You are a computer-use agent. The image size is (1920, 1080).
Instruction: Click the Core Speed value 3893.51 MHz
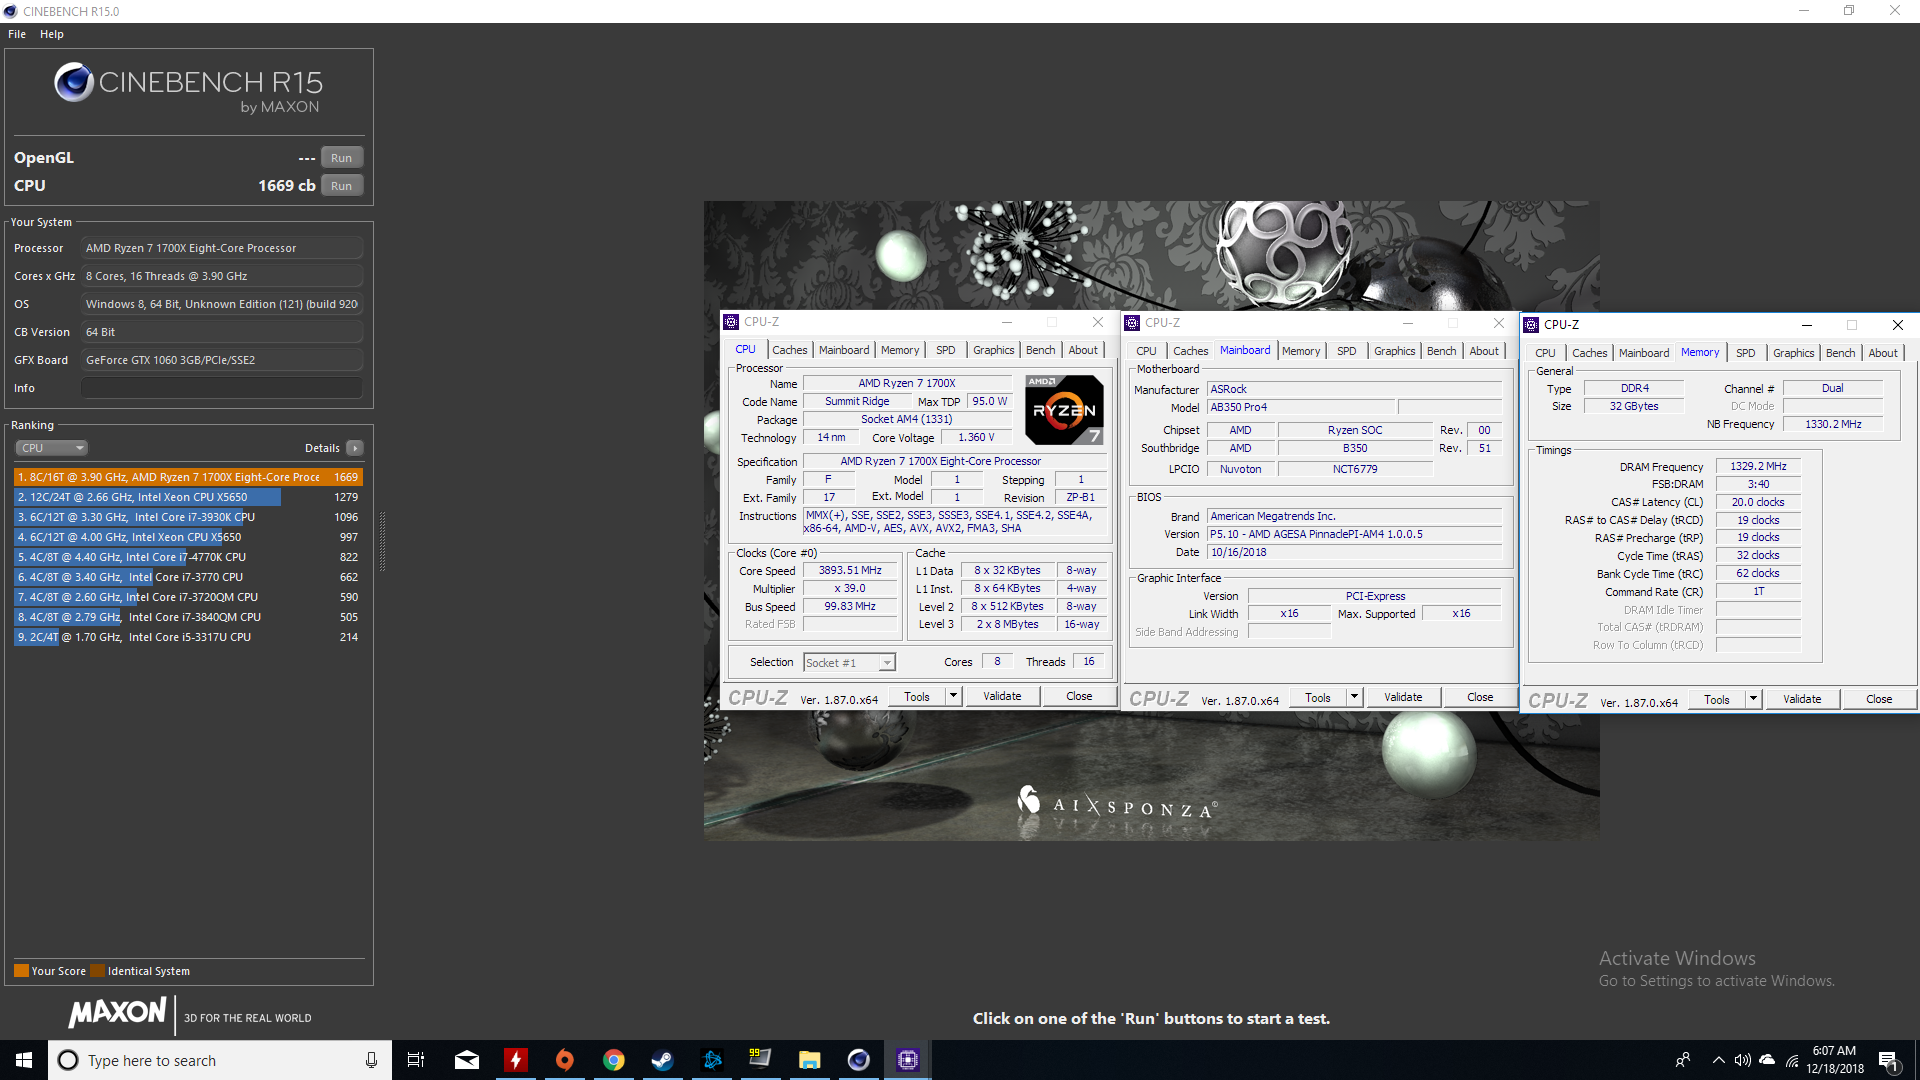point(850,570)
